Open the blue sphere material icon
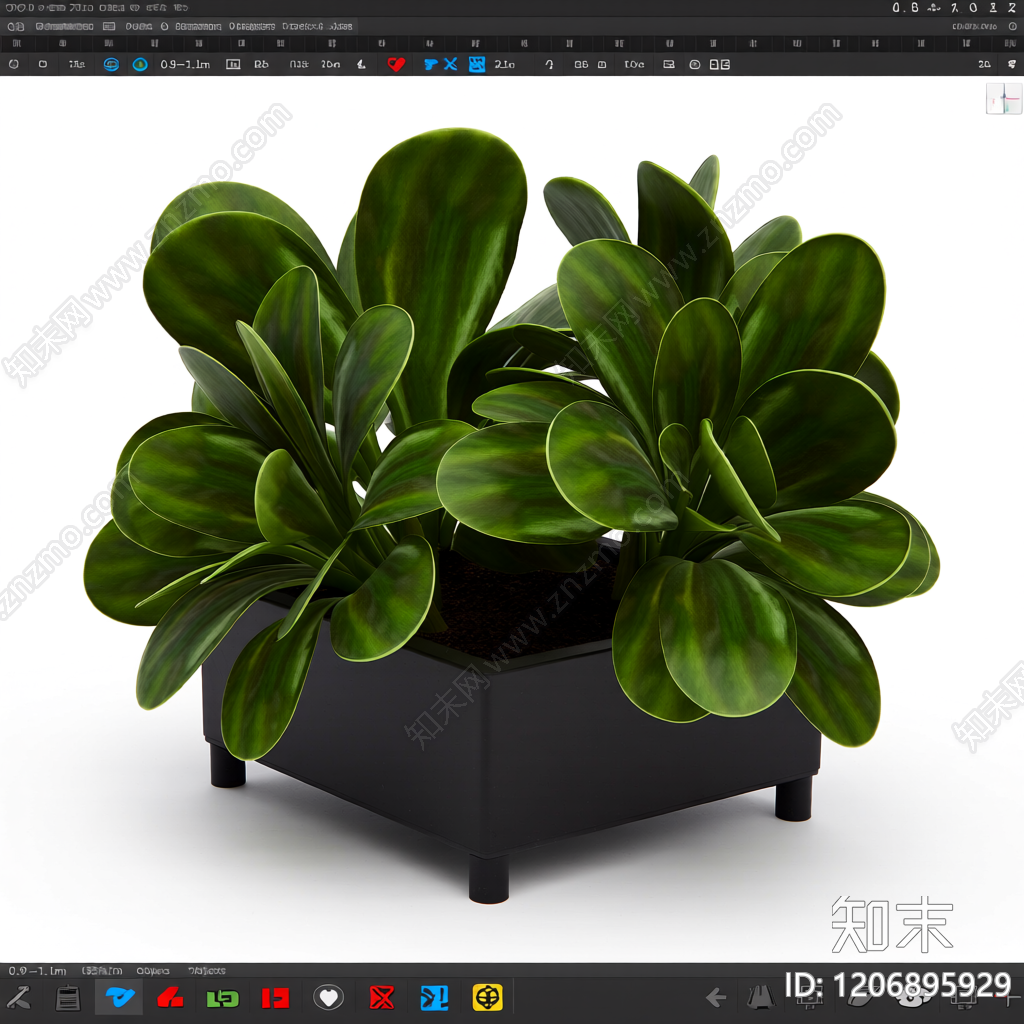Image resolution: width=1024 pixels, height=1024 pixels. [139, 64]
